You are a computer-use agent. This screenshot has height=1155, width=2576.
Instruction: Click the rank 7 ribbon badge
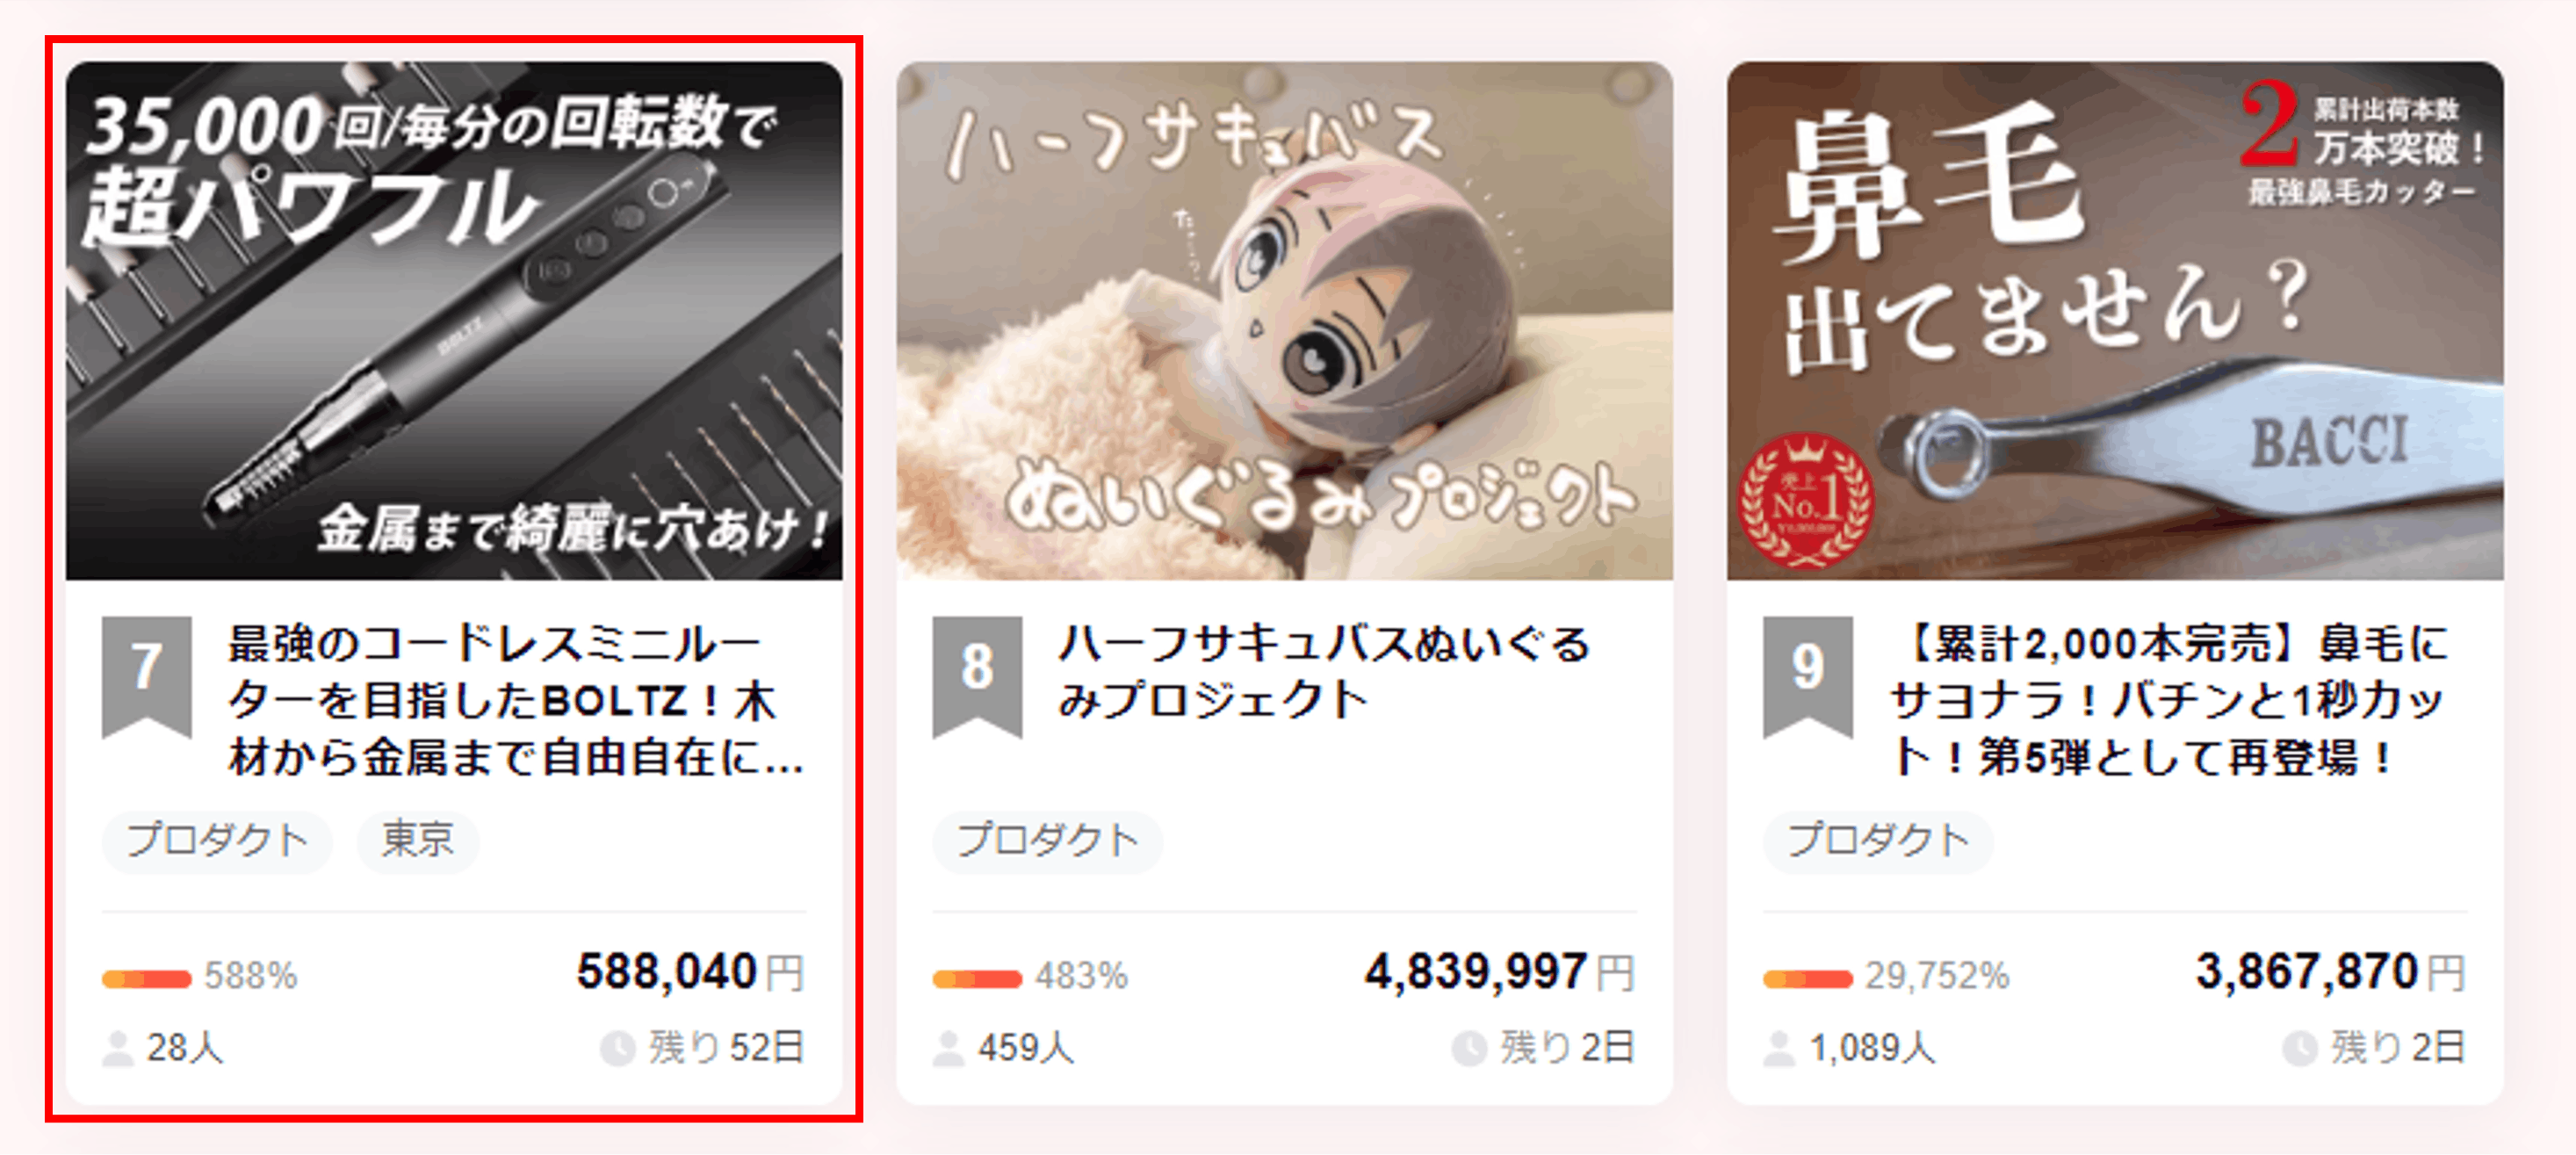point(146,677)
